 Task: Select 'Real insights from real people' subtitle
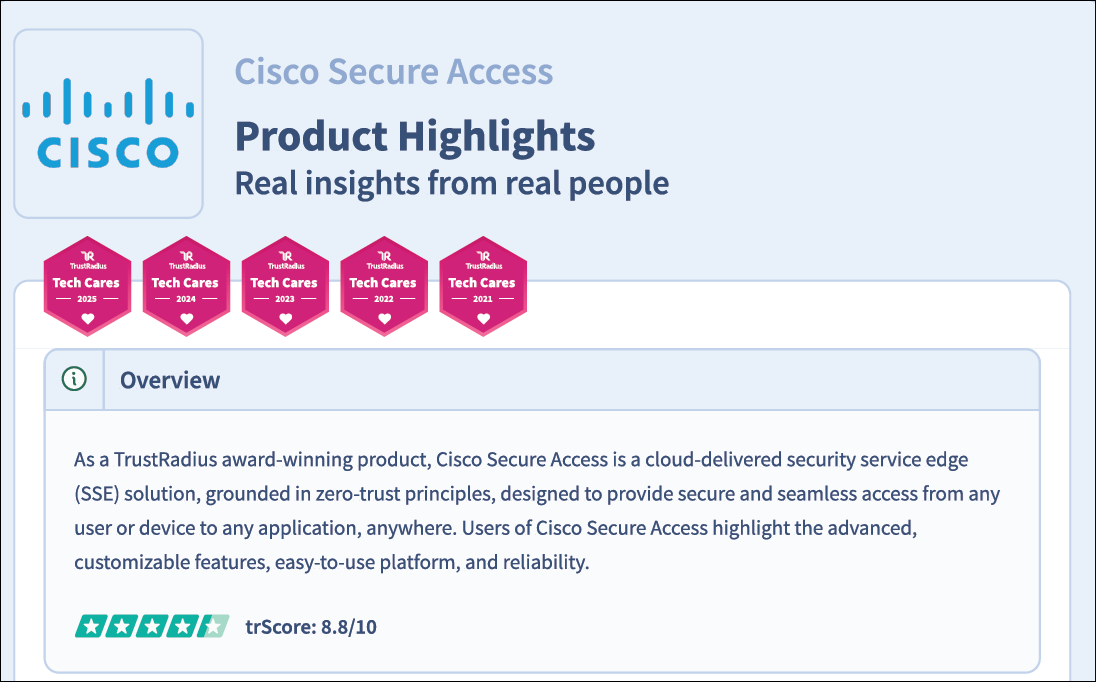(451, 183)
